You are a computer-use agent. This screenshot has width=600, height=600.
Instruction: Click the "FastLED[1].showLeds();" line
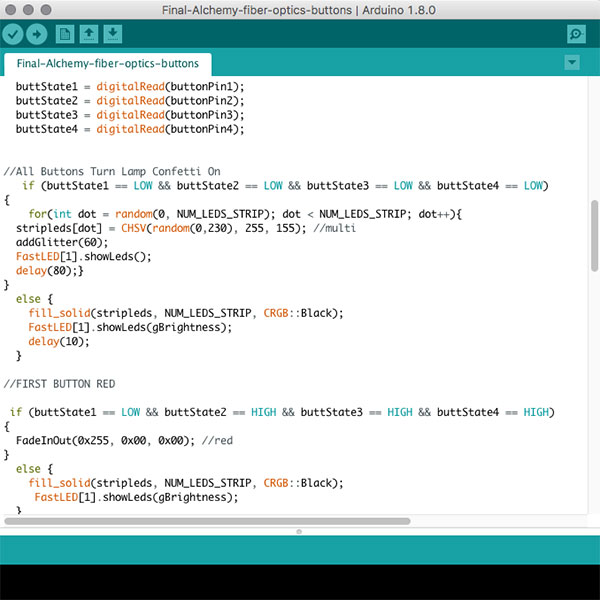(83, 256)
